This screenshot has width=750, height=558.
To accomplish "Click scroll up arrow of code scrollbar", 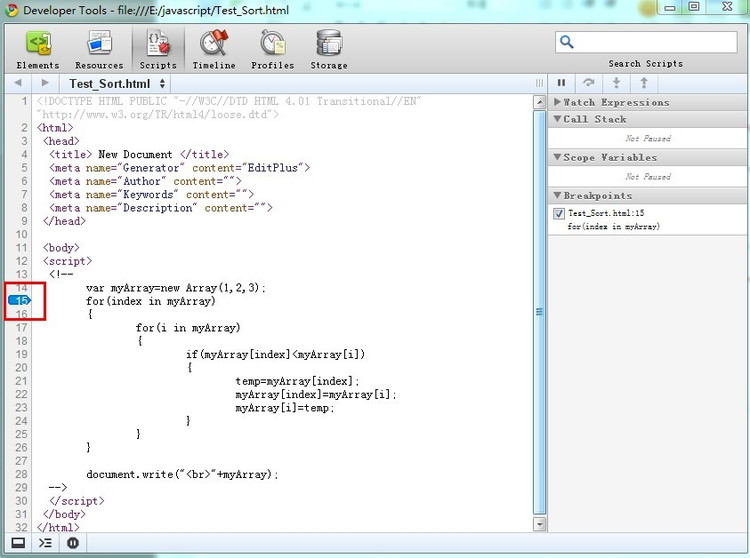I will pyautogui.click(x=540, y=102).
